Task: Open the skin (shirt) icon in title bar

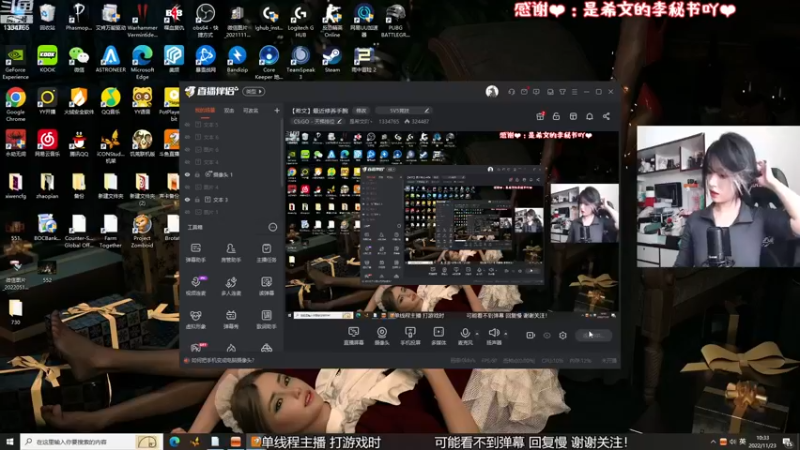Action: 562,92
